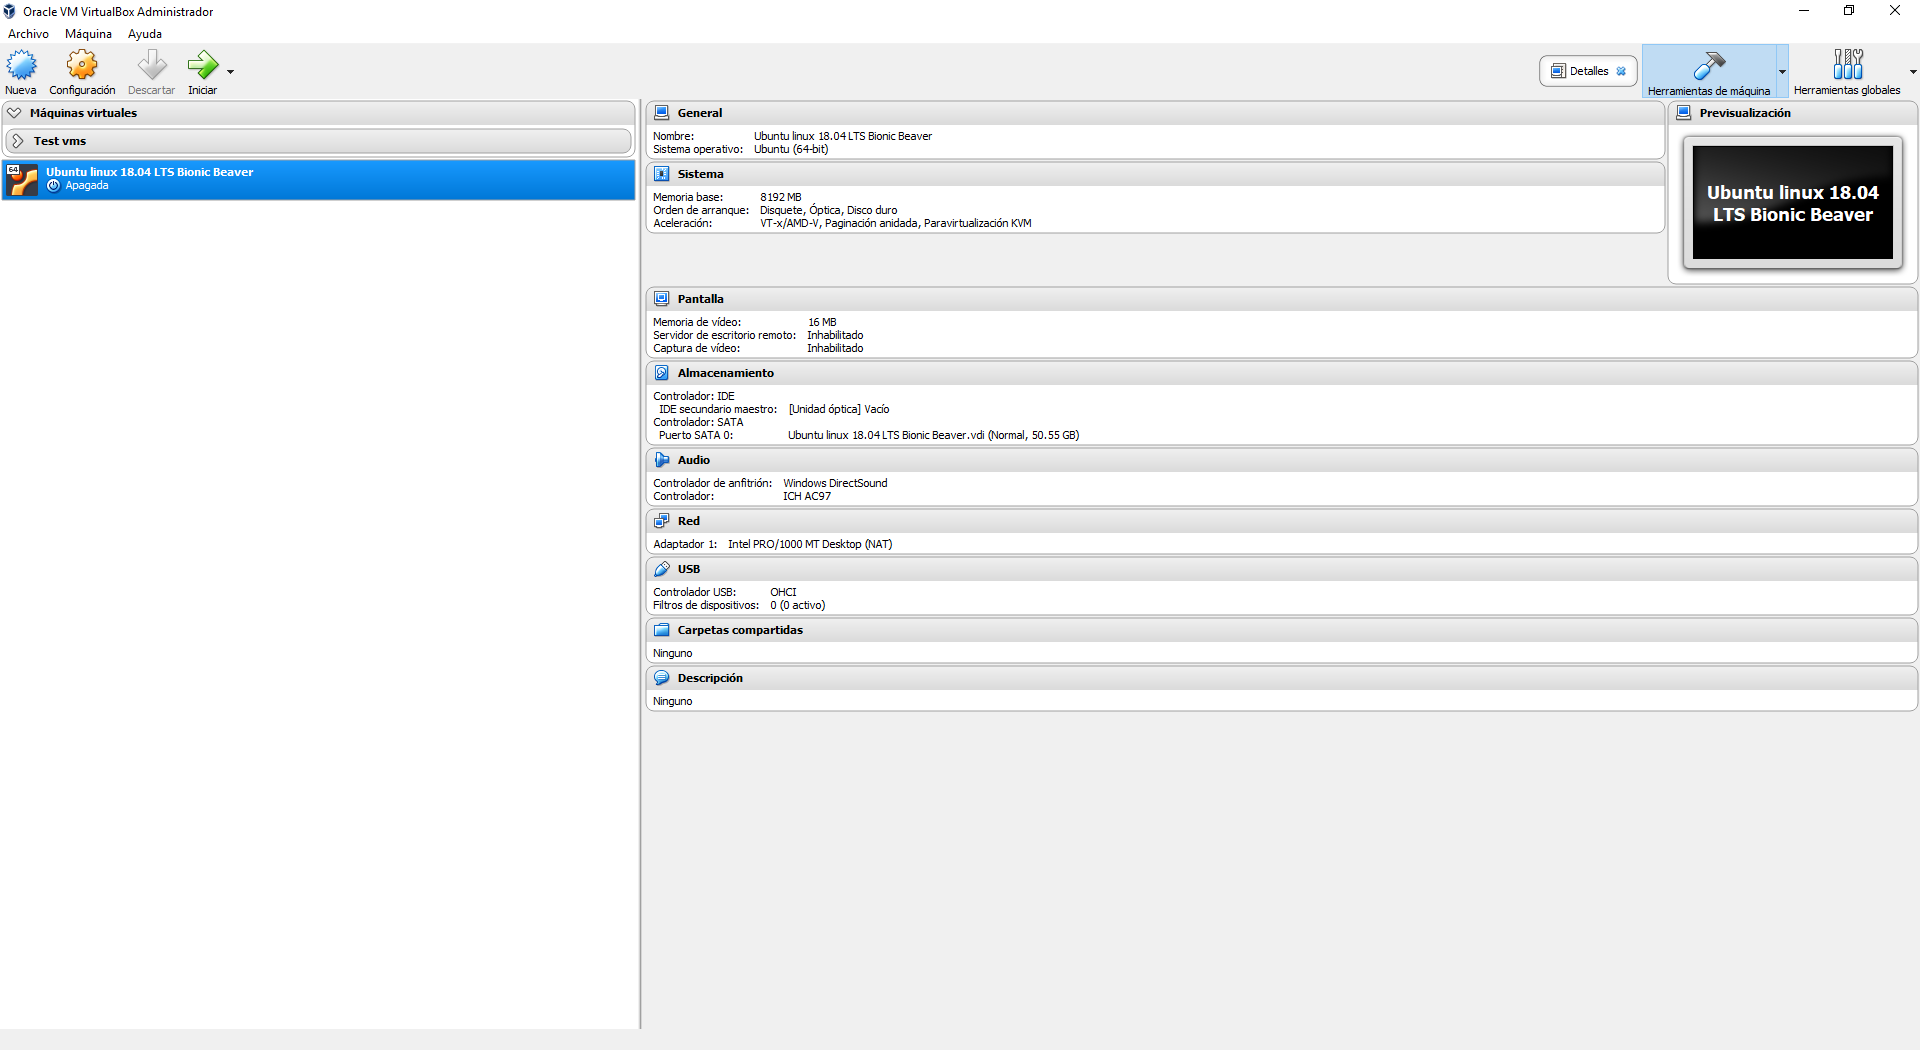1920x1050 pixels.
Task: Open the Sistema settings header
Action: 700,174
